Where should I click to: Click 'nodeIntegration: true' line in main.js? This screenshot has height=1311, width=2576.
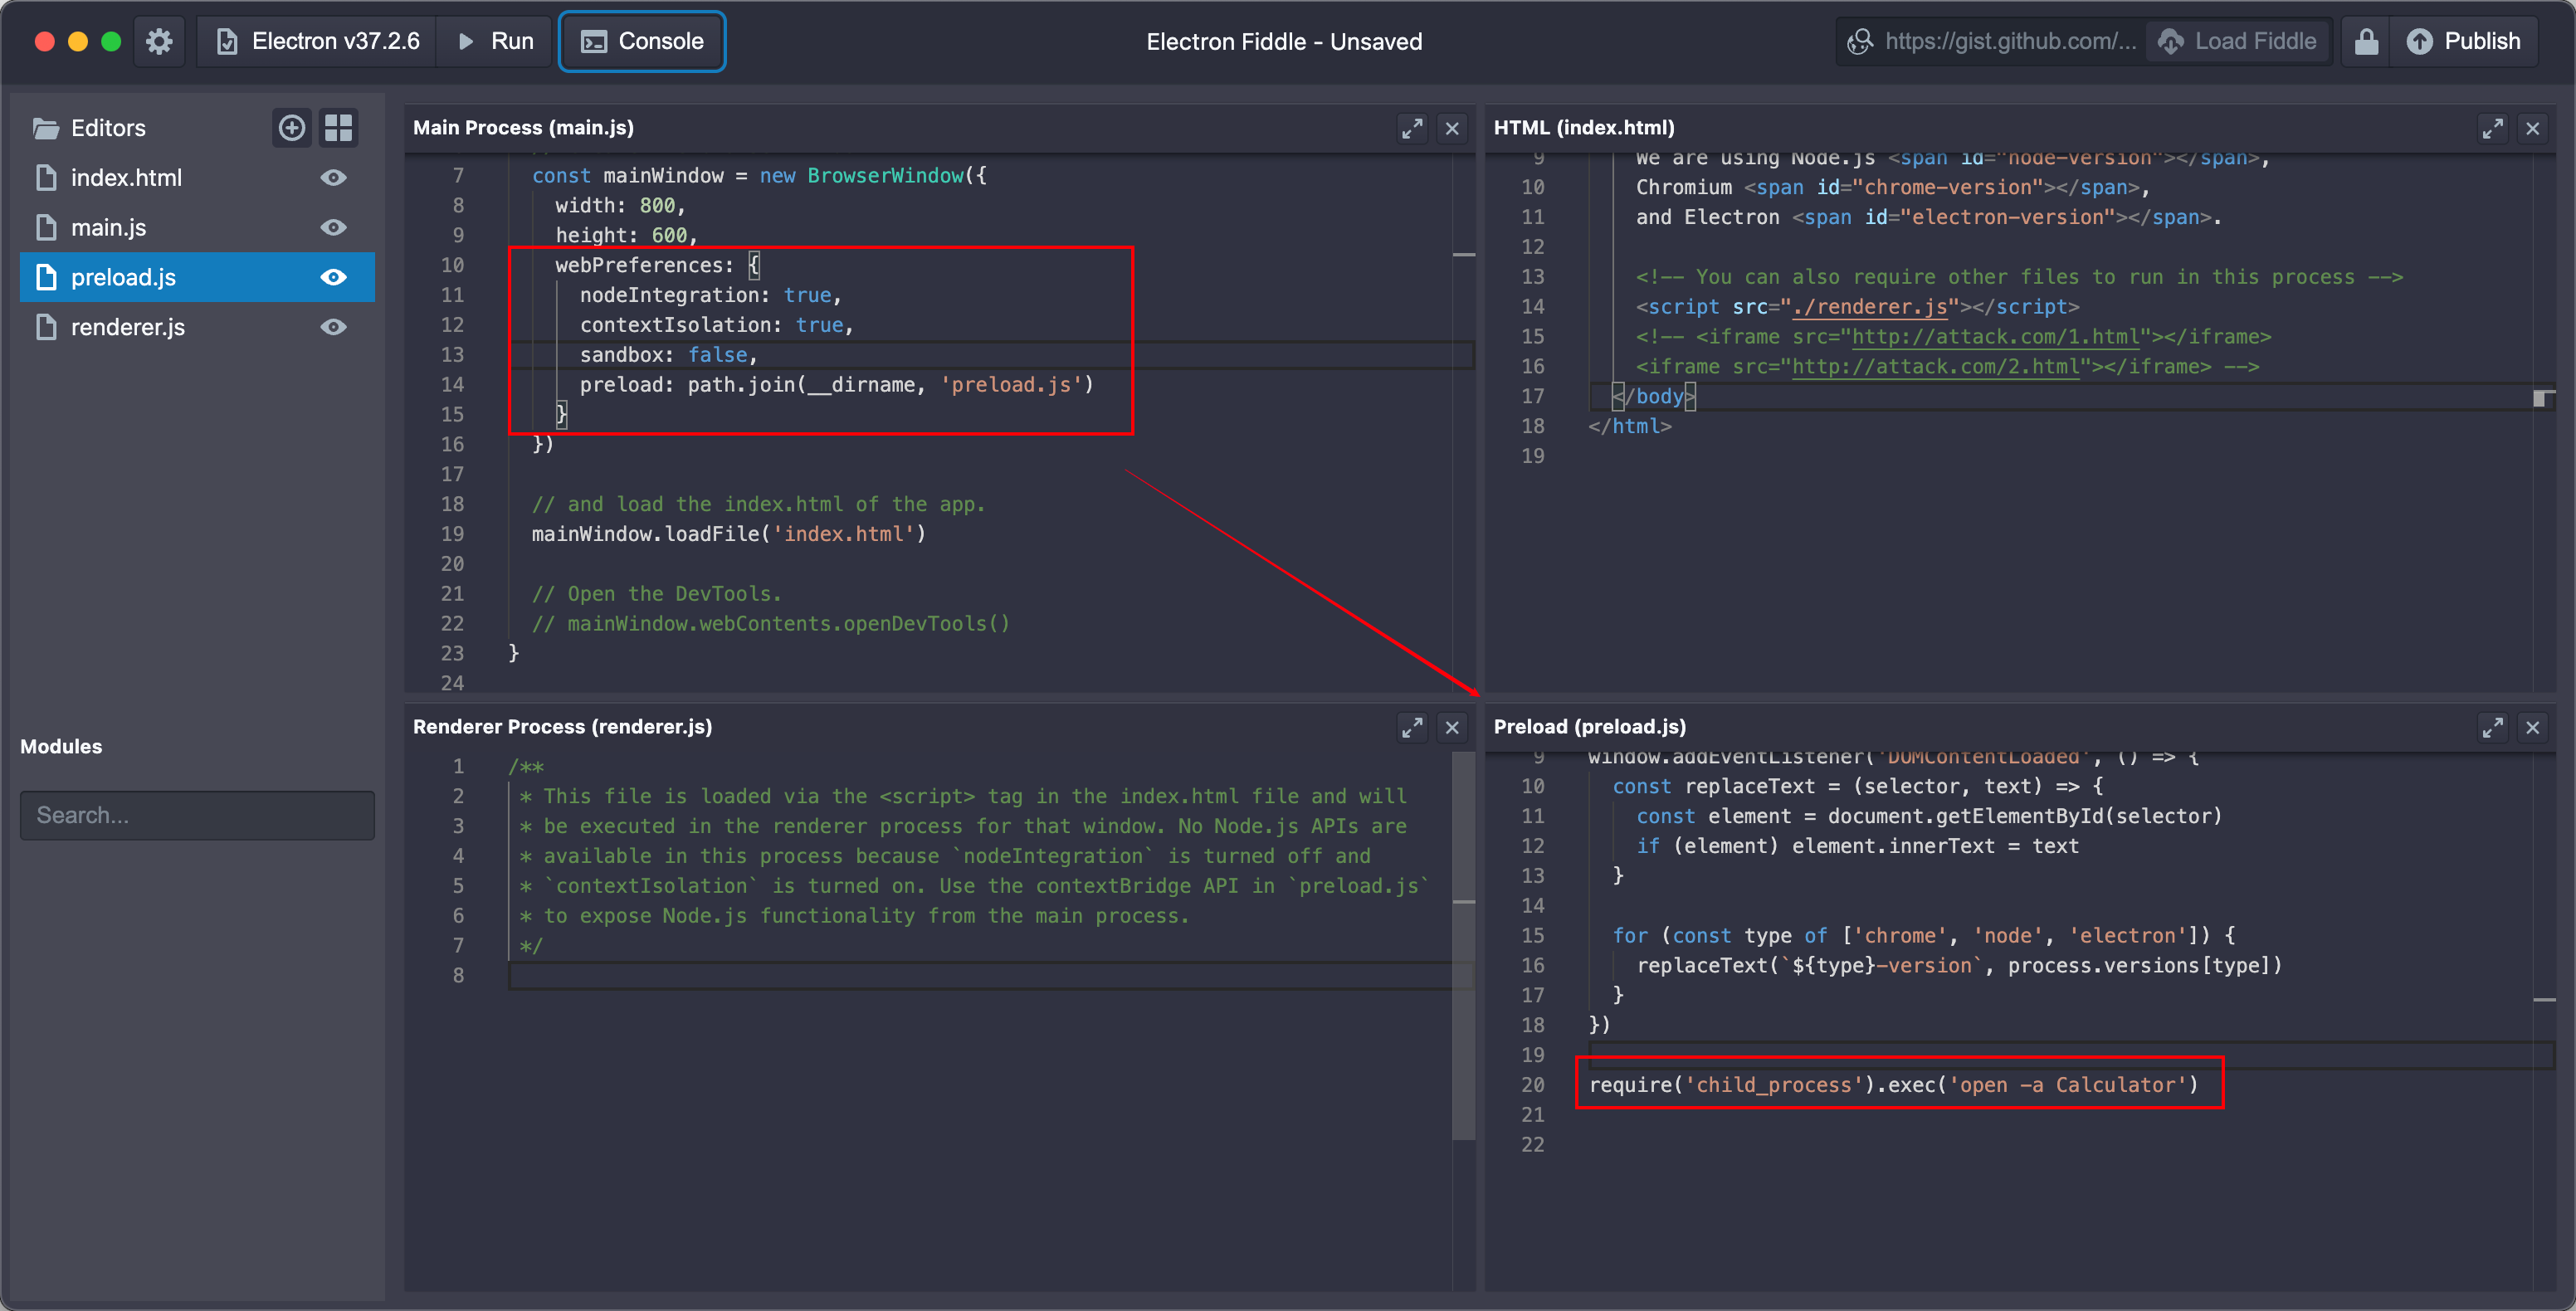pyautogui.click(x=710, y=295)
